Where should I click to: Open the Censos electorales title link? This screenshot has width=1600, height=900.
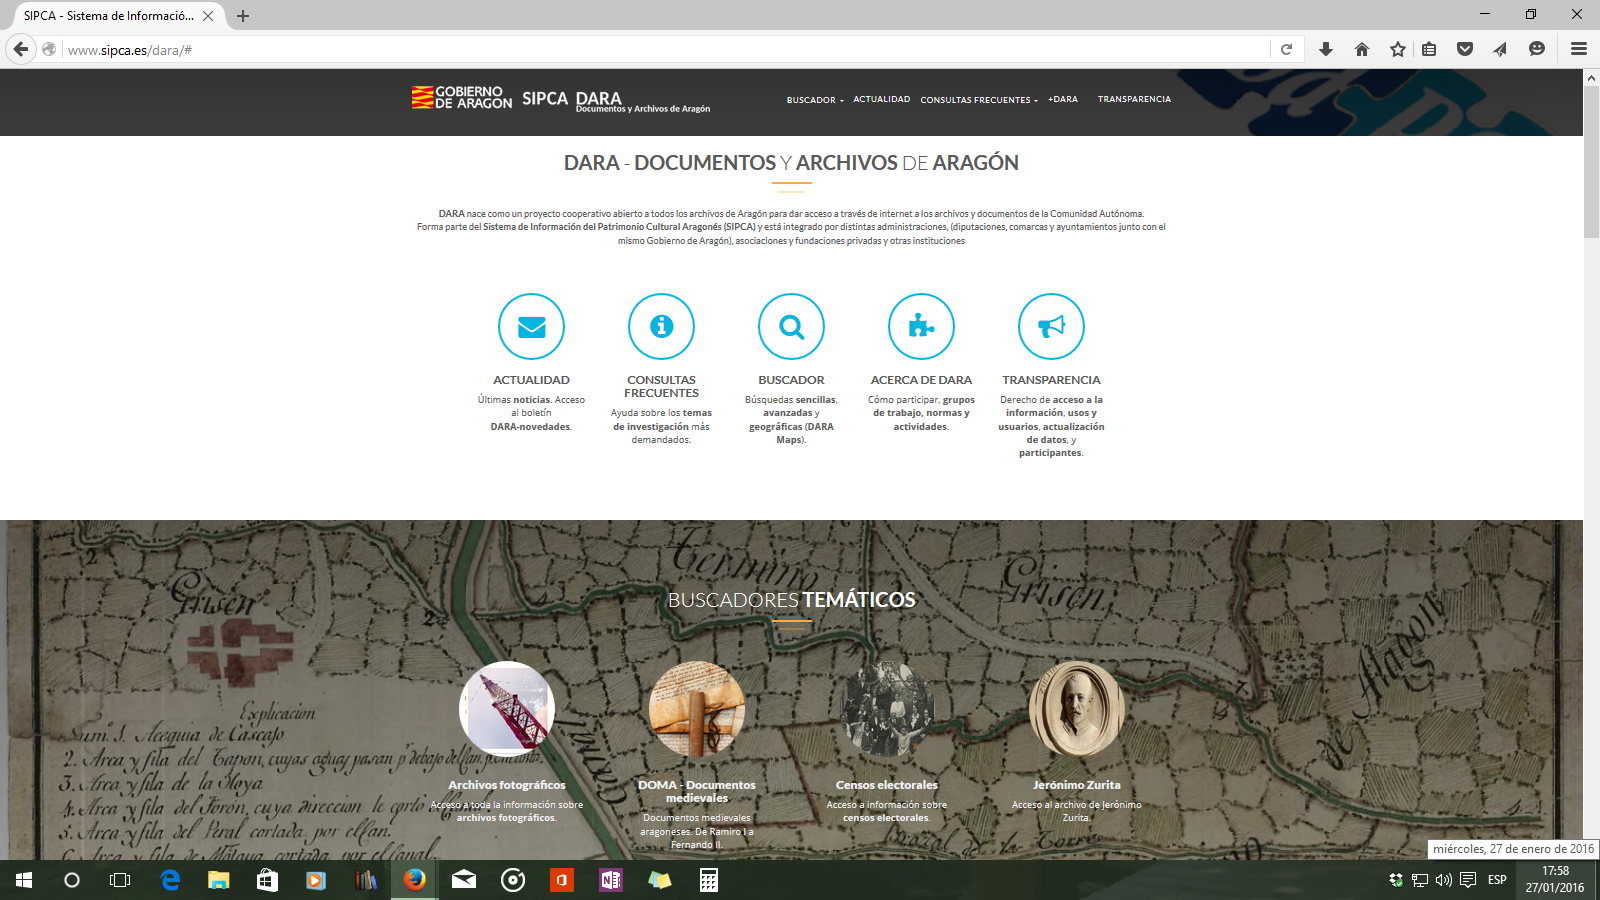coord(887,785)
